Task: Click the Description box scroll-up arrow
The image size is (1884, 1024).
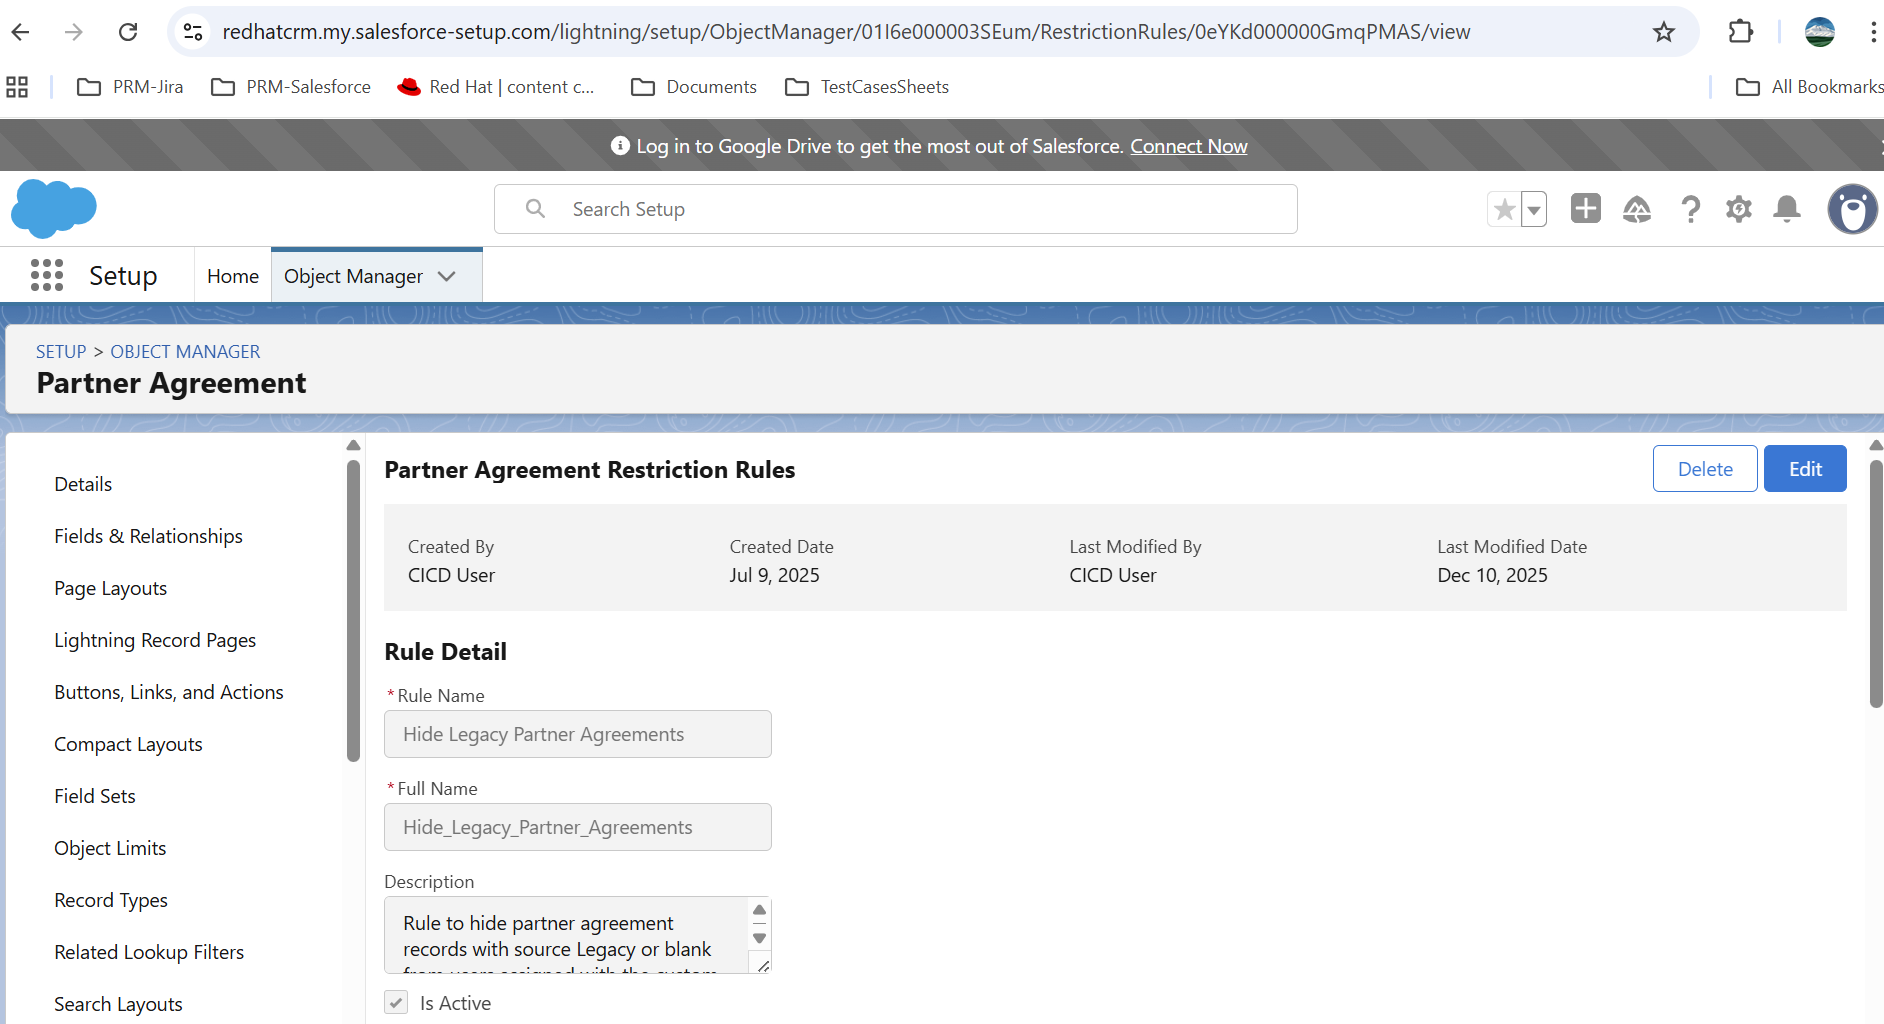Action: (760, 910)
